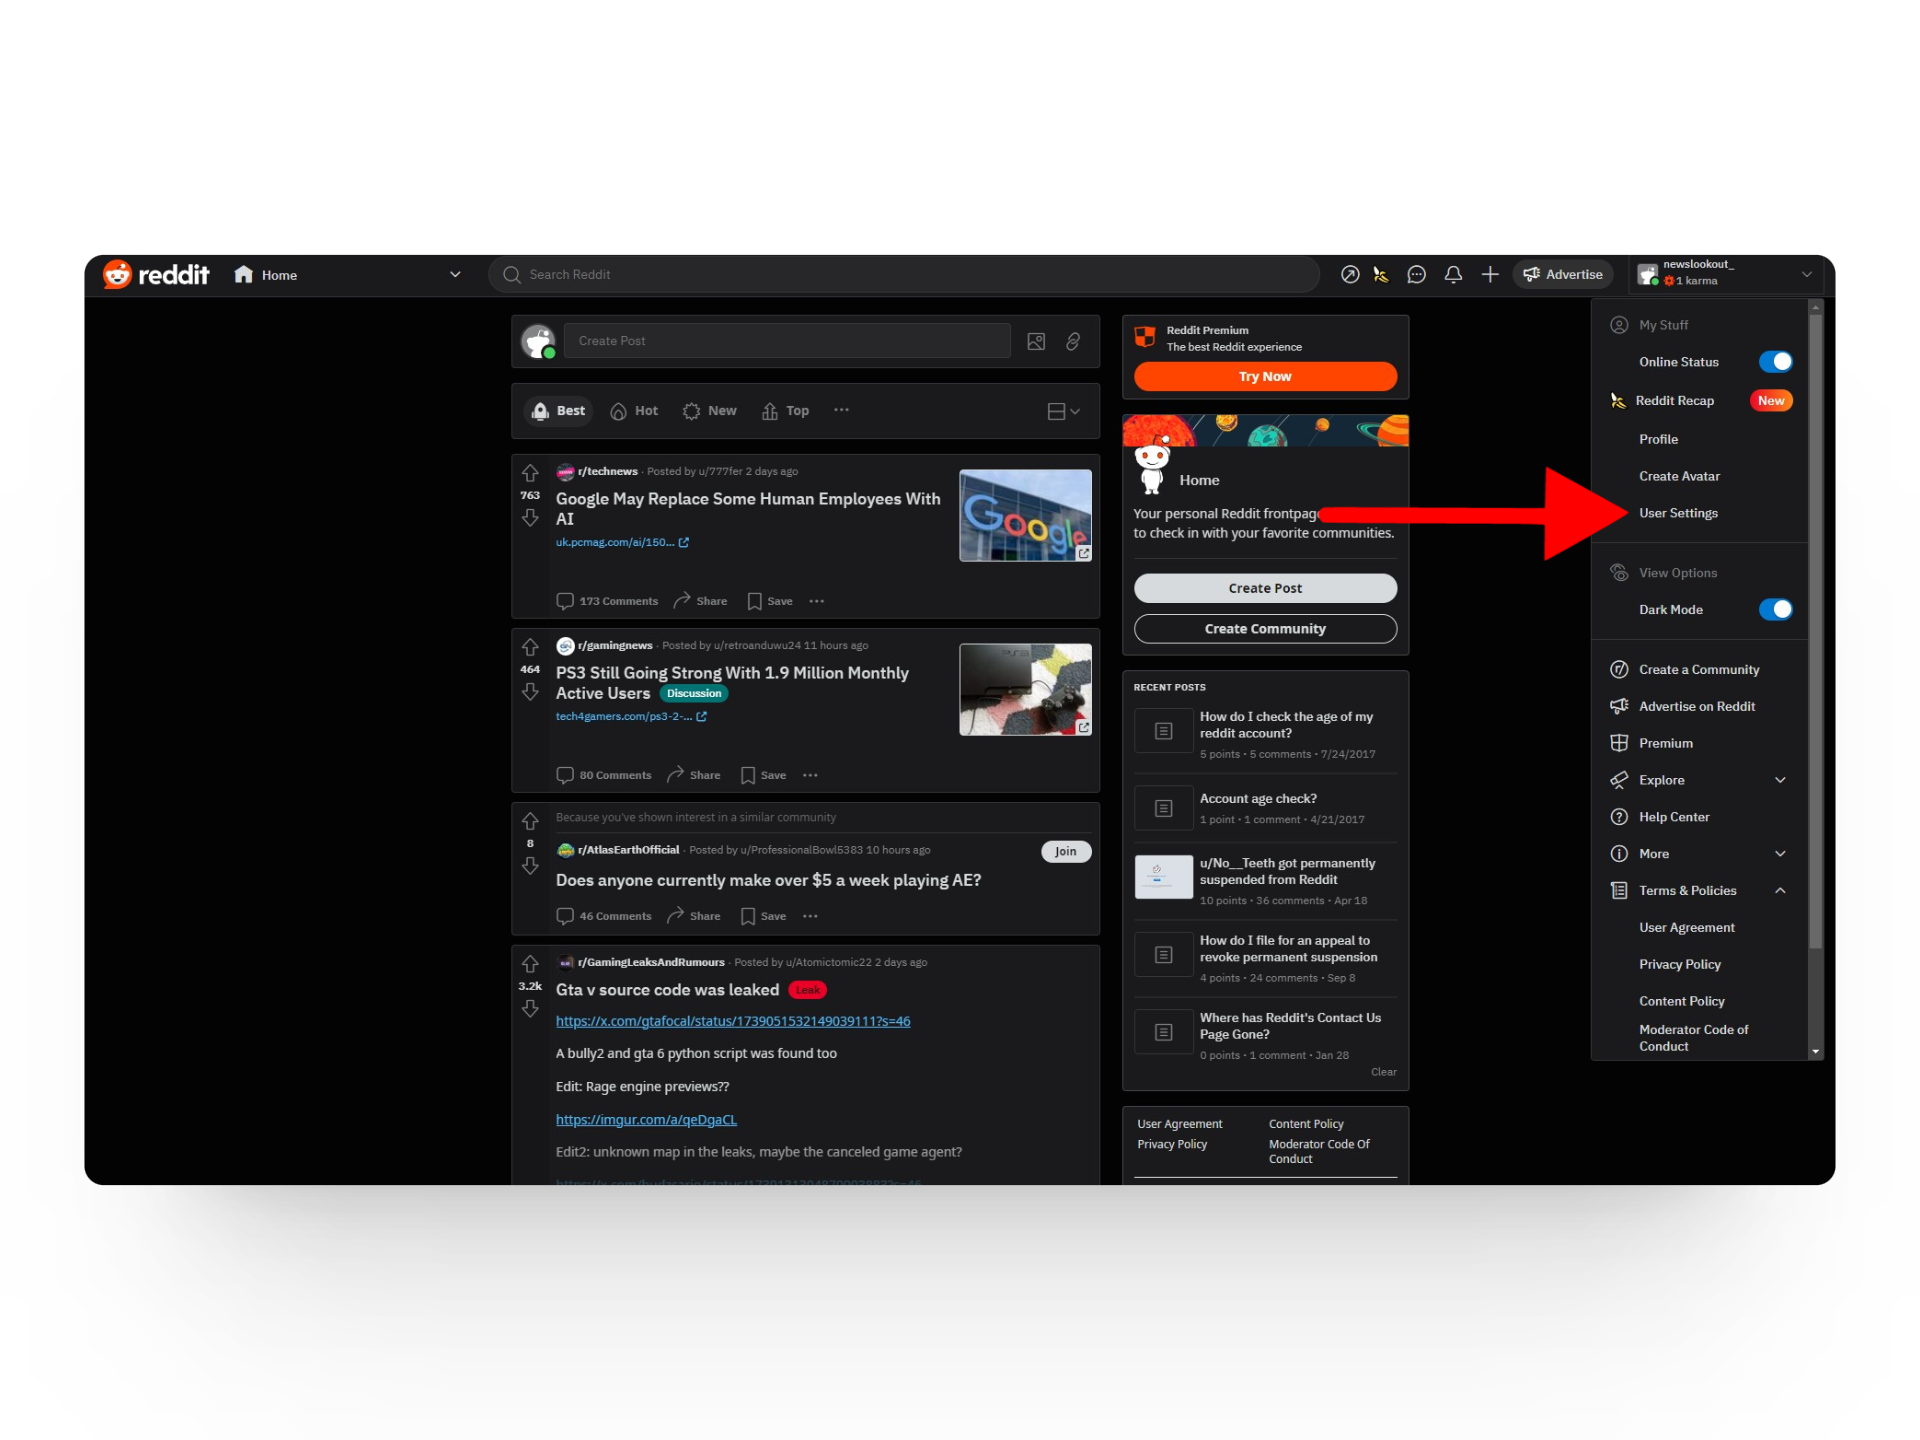Expand the Home feed dropdown
The width and height of the screenshot is (1920, 1440).
[x=455, y=274]
